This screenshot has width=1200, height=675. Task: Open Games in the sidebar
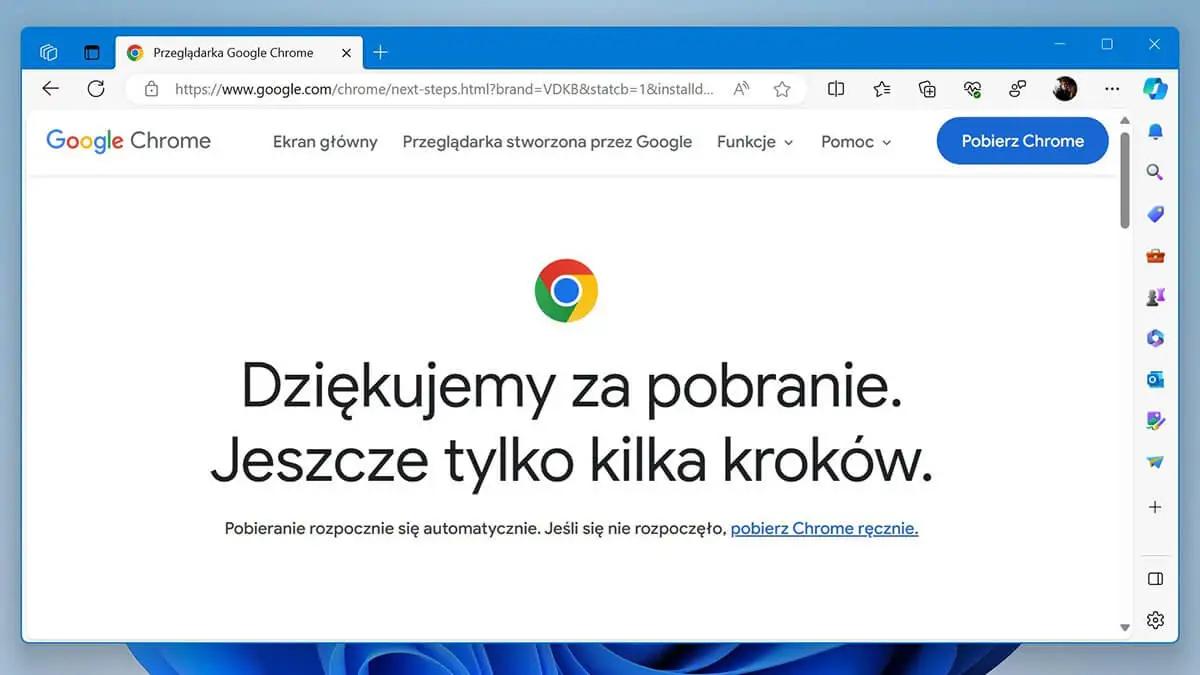1155,297
